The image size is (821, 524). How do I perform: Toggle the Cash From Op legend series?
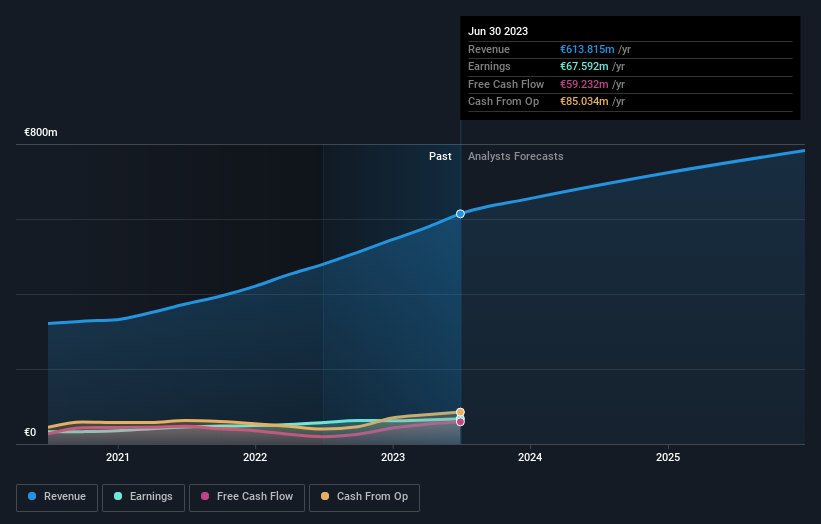364,497
